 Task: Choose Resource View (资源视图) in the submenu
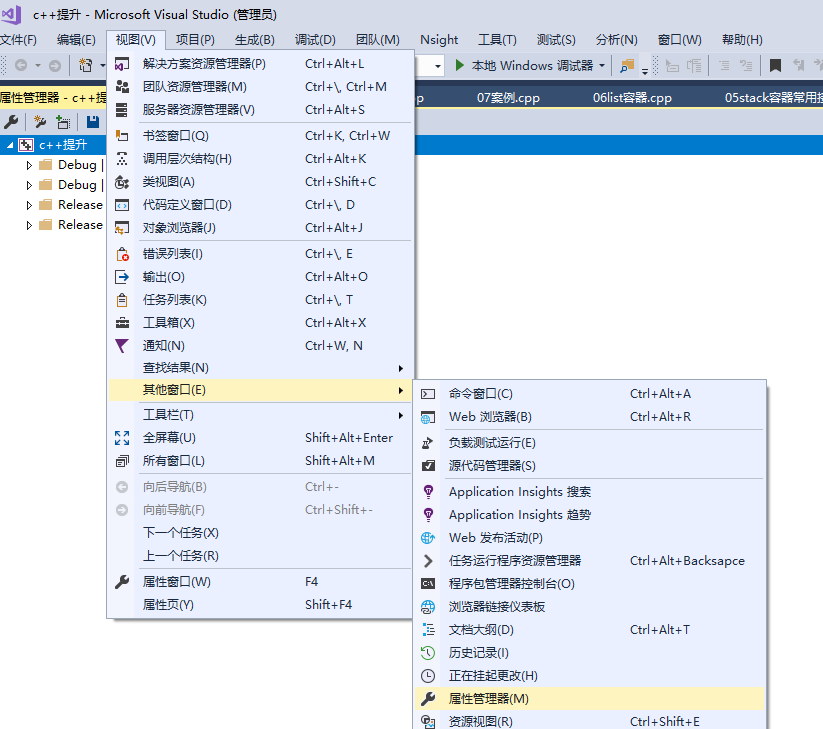coord(589,721)
